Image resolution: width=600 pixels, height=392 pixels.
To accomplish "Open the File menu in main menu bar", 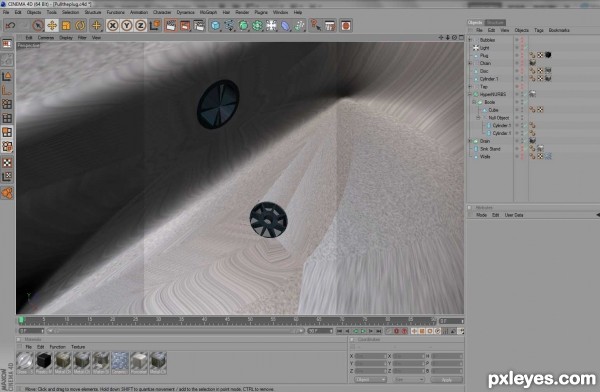I will (x=6, y=12).
